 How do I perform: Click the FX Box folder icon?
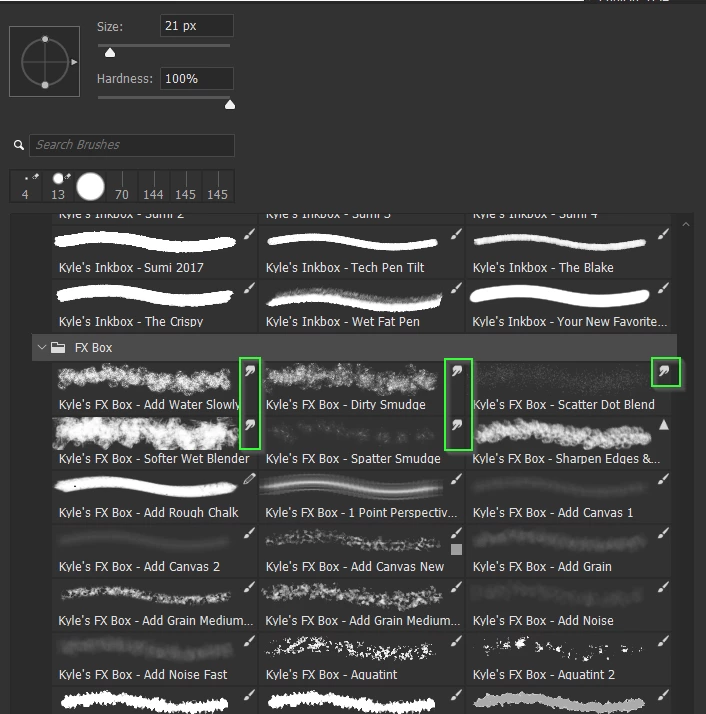pos(58,347)
